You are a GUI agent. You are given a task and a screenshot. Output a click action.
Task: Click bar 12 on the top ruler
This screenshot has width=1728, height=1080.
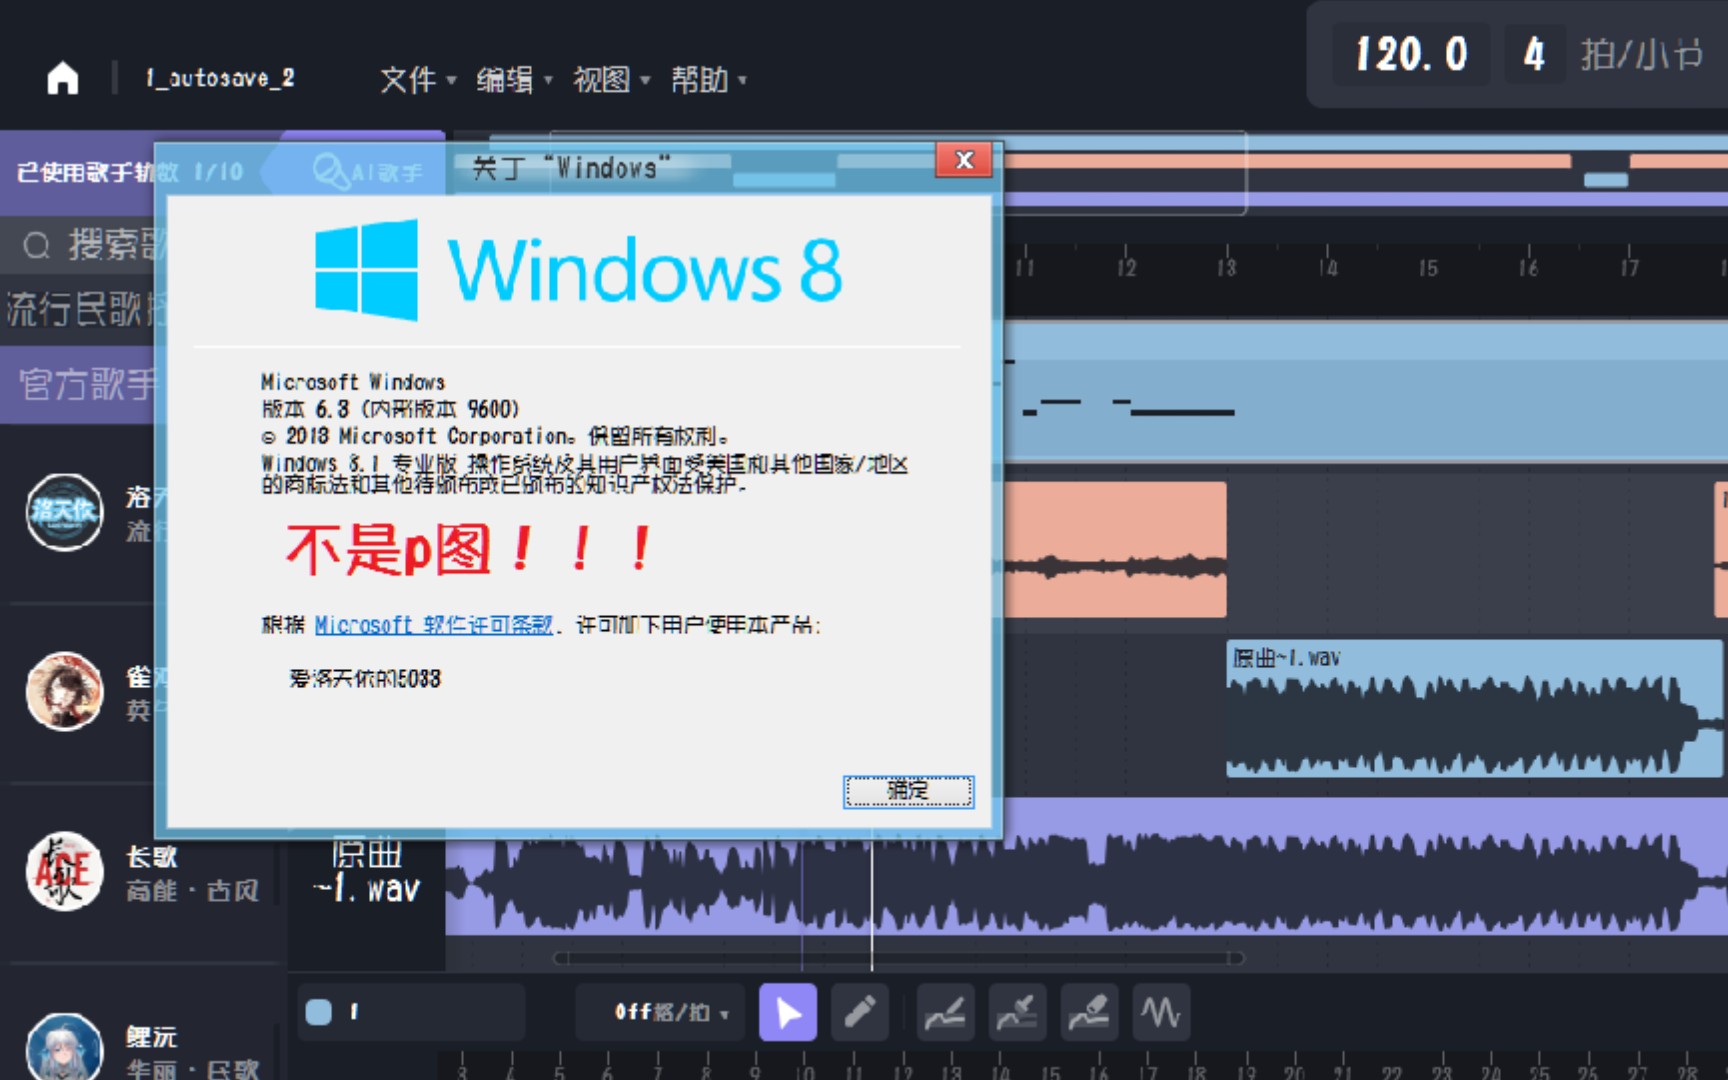pyautogui.click(x=1126, y=267)
